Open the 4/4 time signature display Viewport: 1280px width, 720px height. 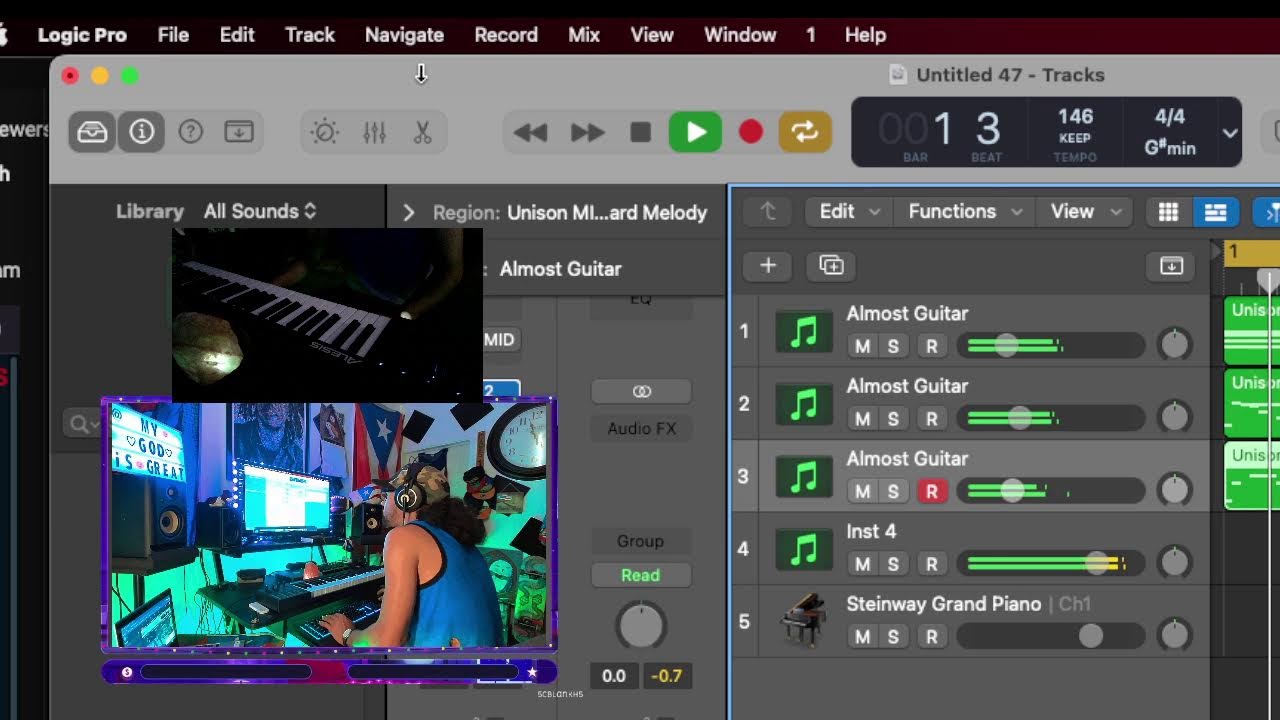(x=1170, y=117)
